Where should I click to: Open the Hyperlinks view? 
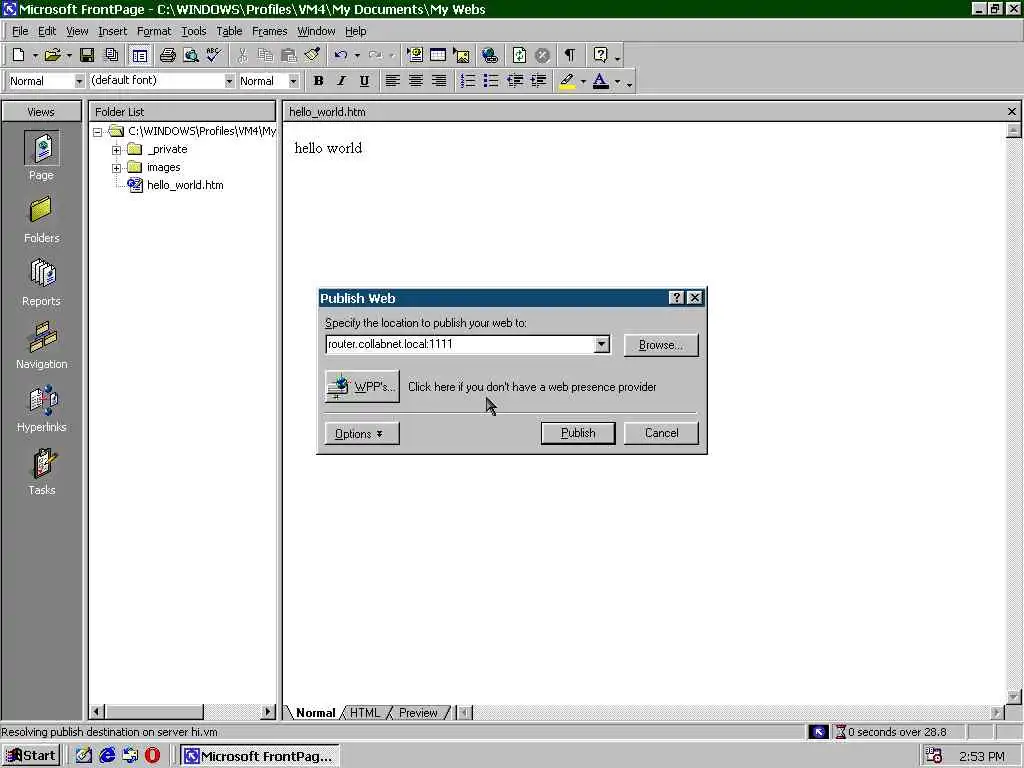42,409
